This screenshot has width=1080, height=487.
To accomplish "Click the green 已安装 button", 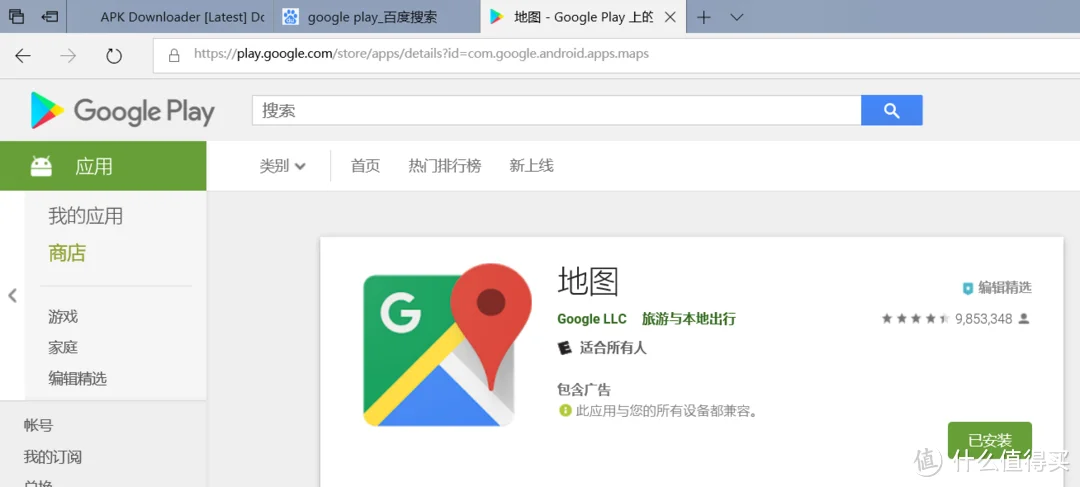I will [x=990, y=441].
